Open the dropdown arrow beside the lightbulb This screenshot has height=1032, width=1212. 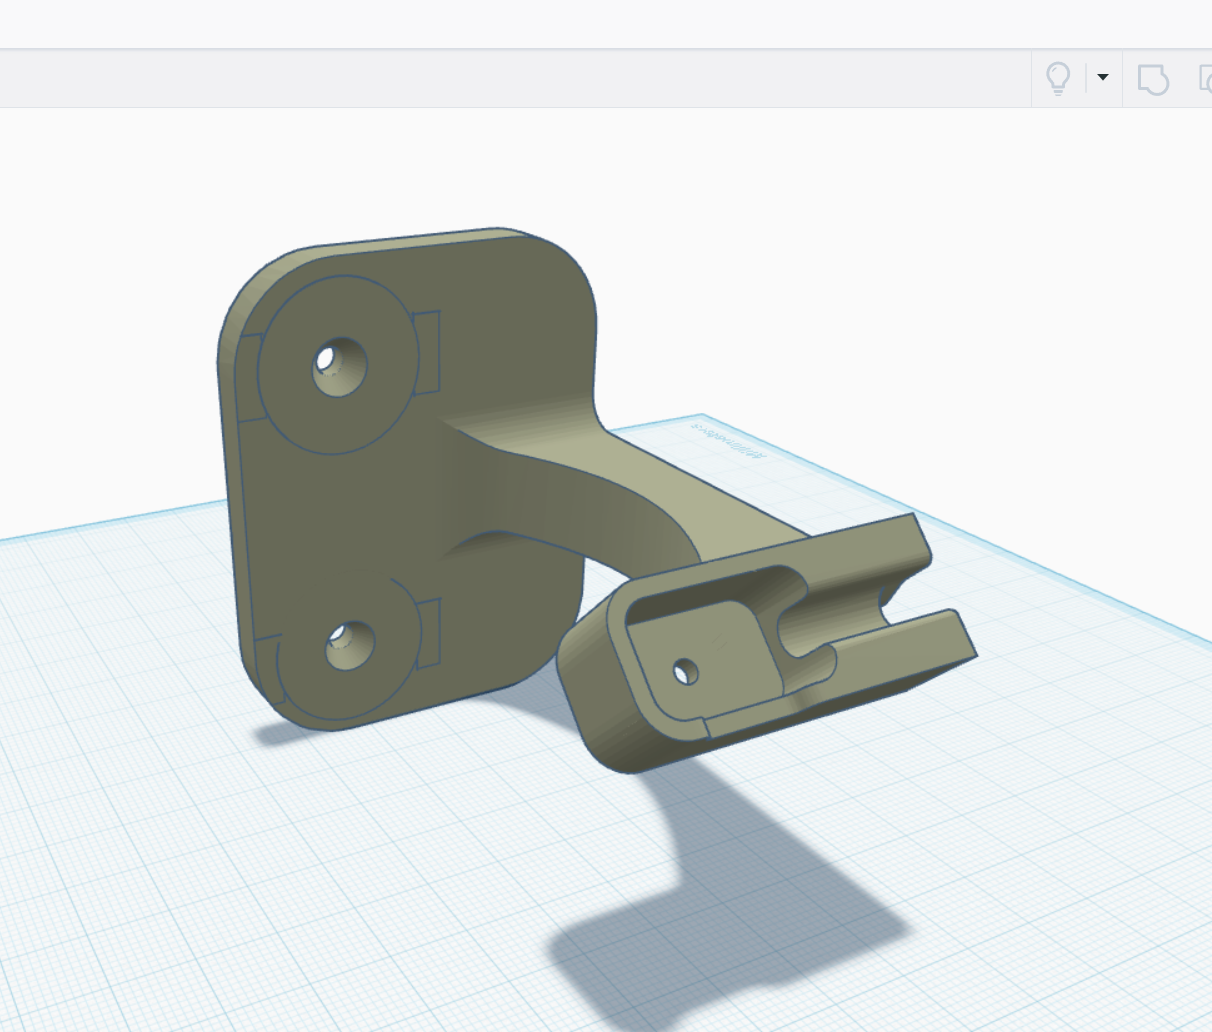point(1103,77)
